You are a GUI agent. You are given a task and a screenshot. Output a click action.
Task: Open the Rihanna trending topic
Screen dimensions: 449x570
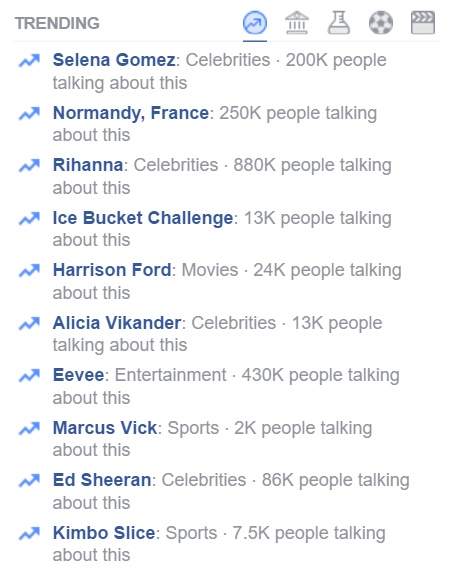point(88,165)
